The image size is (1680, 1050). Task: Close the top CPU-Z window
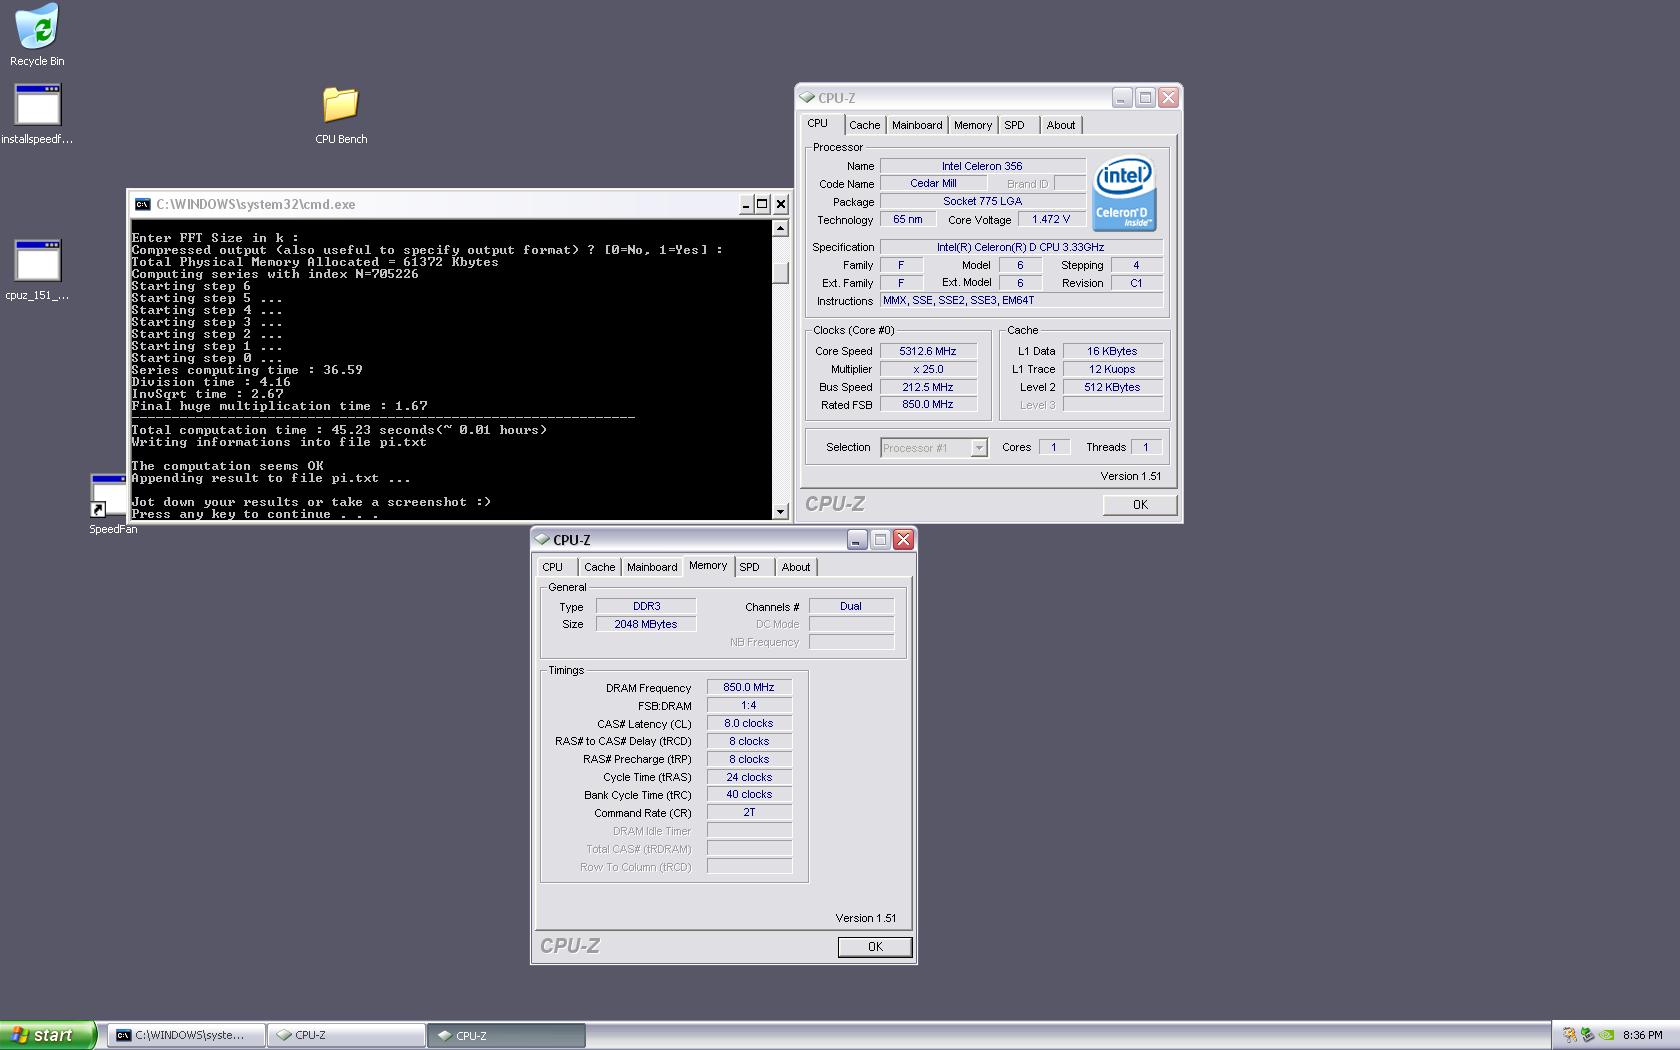[x=1168, y=98]
